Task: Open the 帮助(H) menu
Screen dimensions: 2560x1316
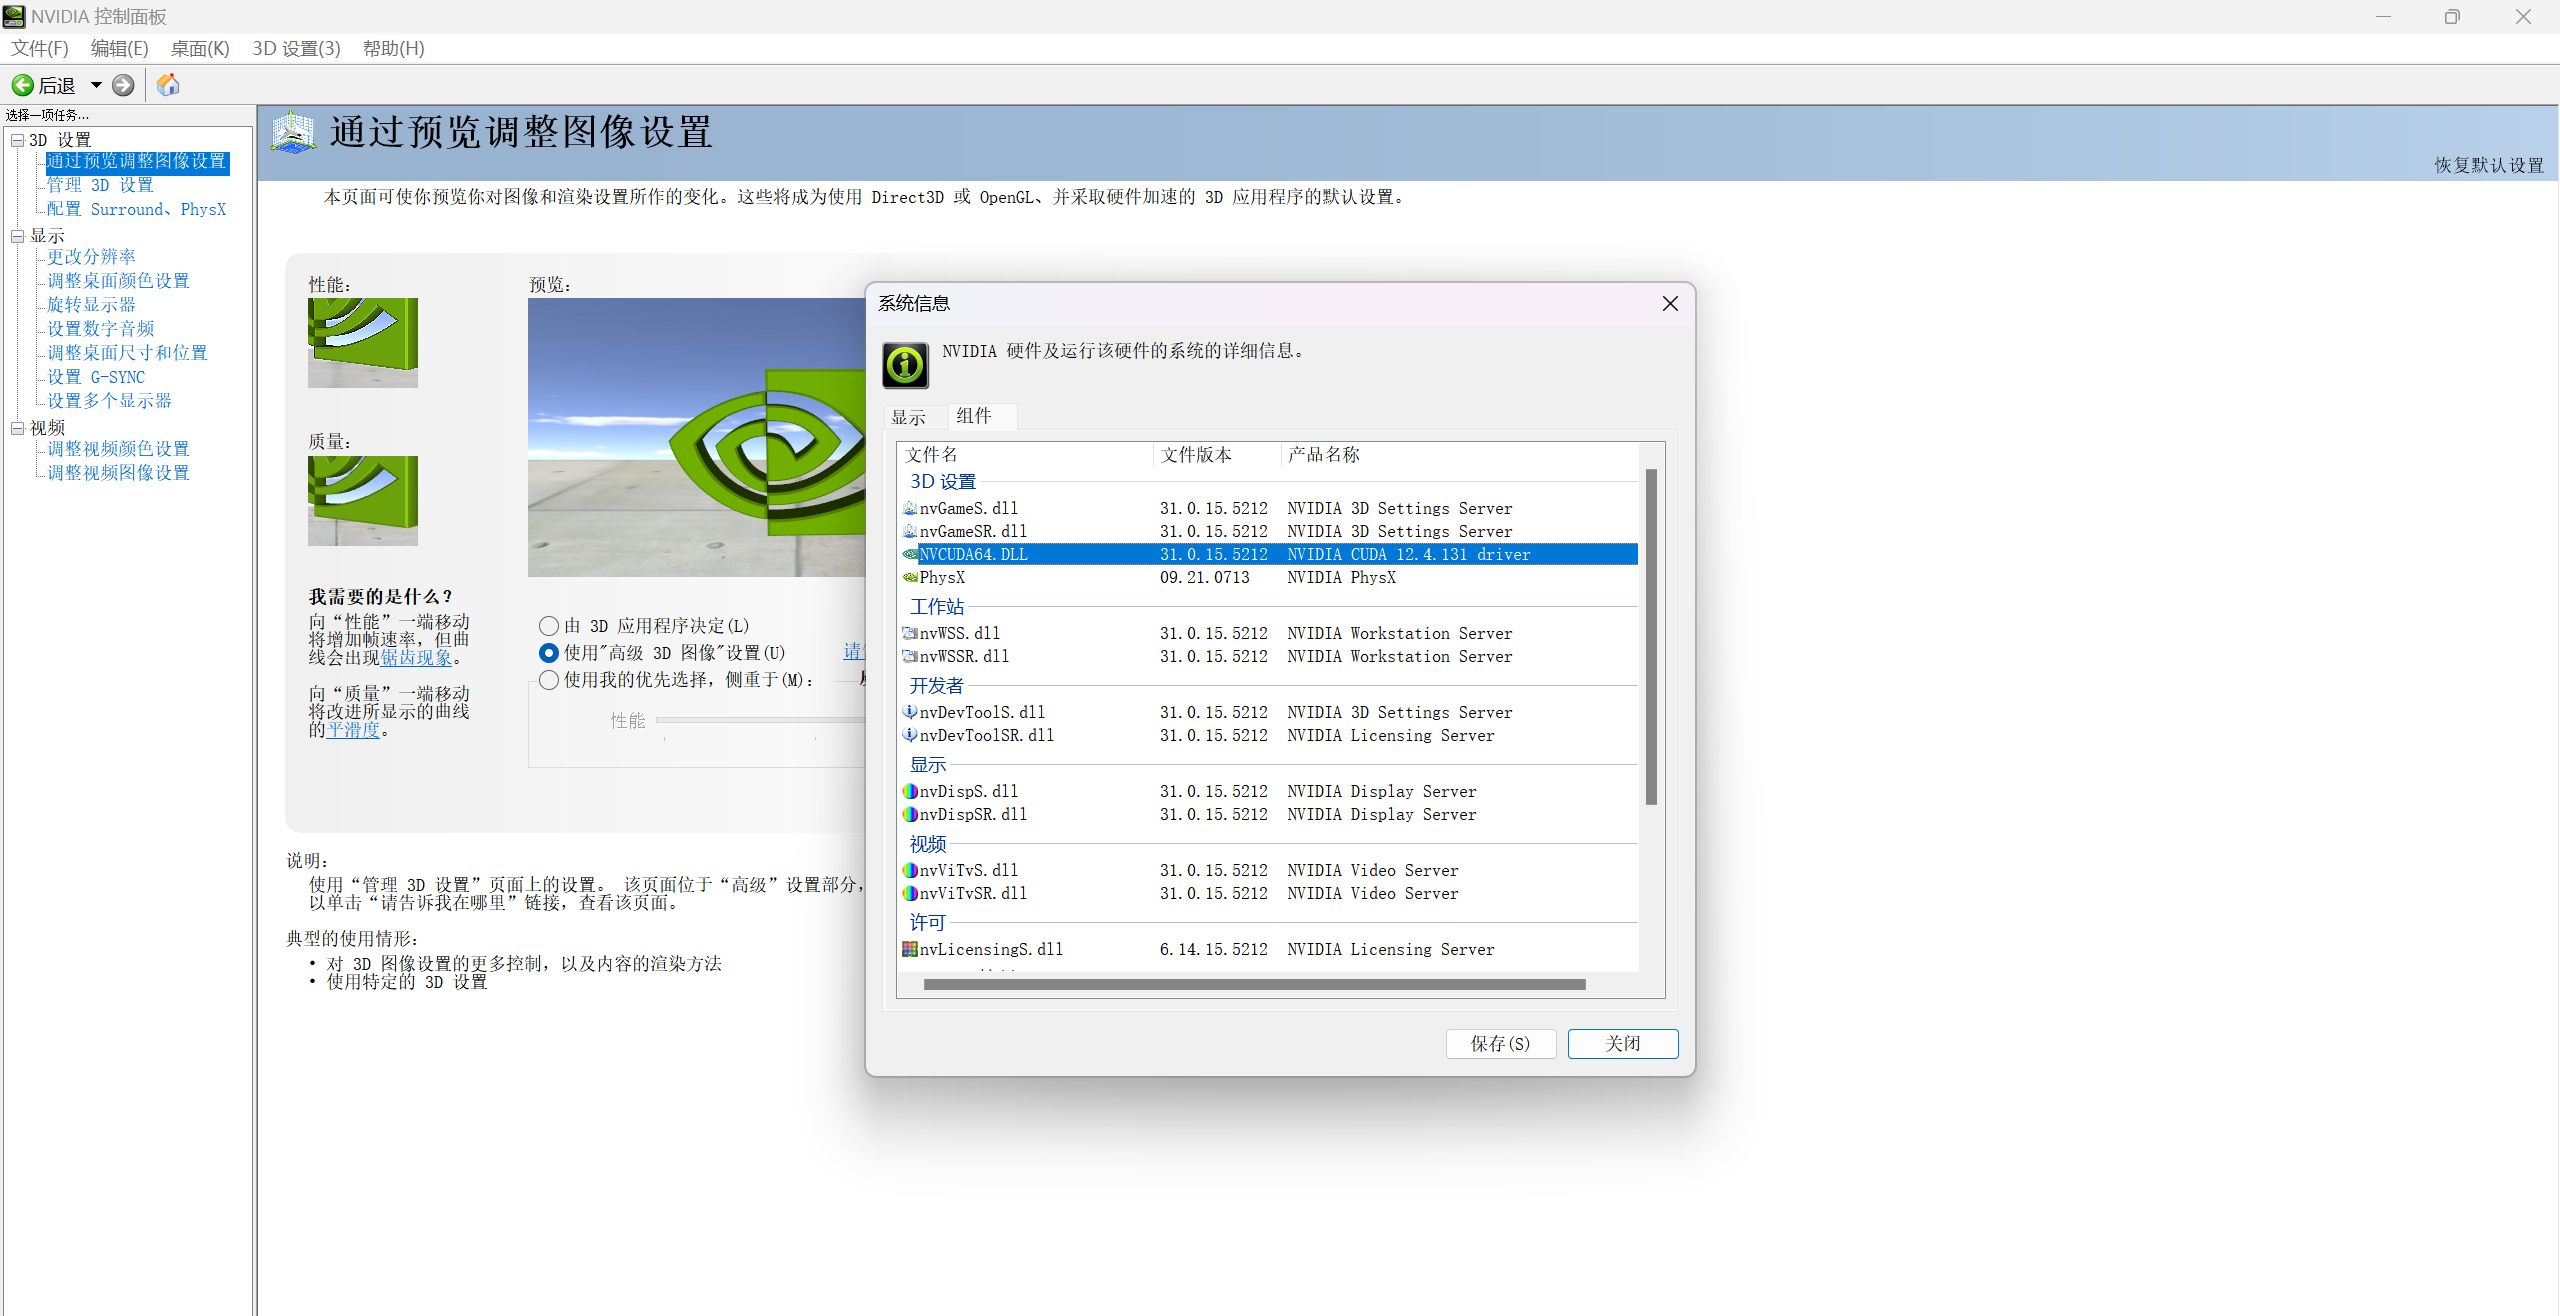Action: coord(393,48)
